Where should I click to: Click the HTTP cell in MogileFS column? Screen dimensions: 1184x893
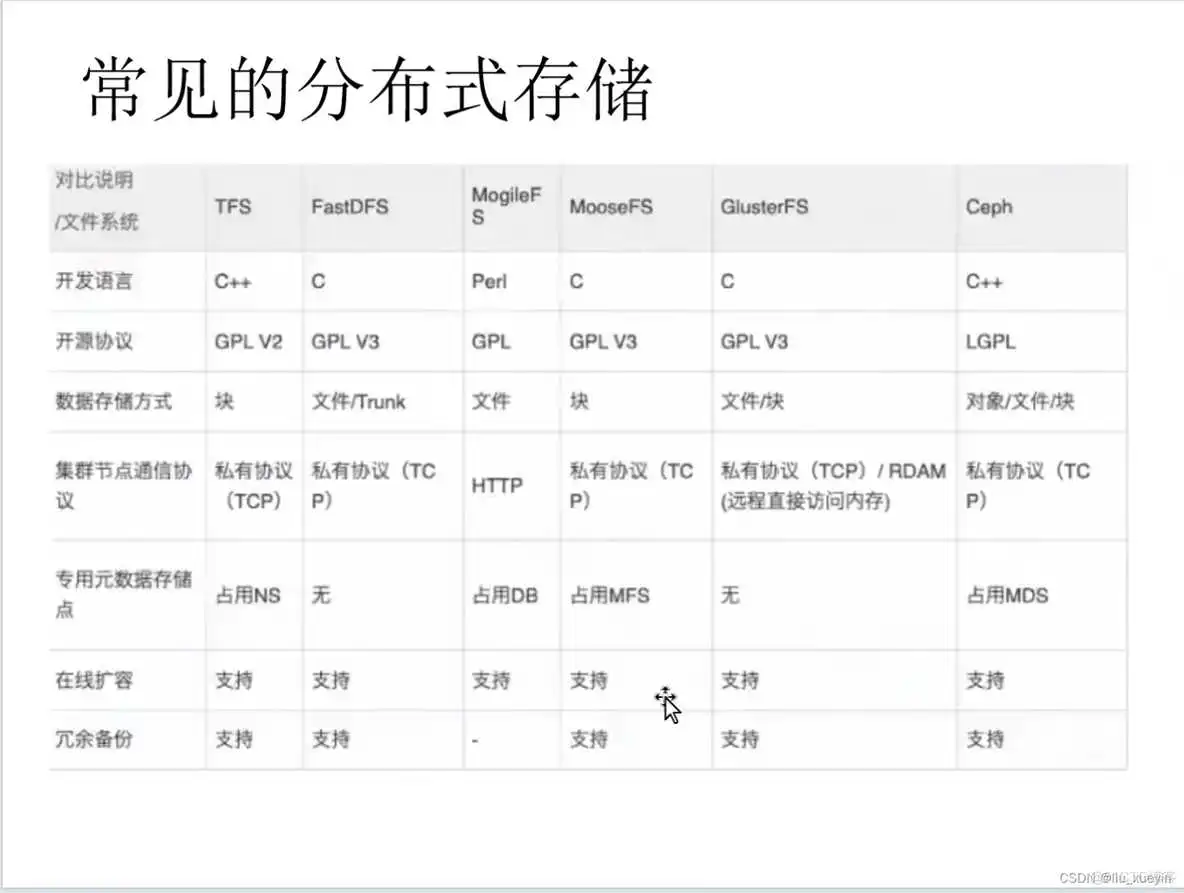click(x=490, y=485)
